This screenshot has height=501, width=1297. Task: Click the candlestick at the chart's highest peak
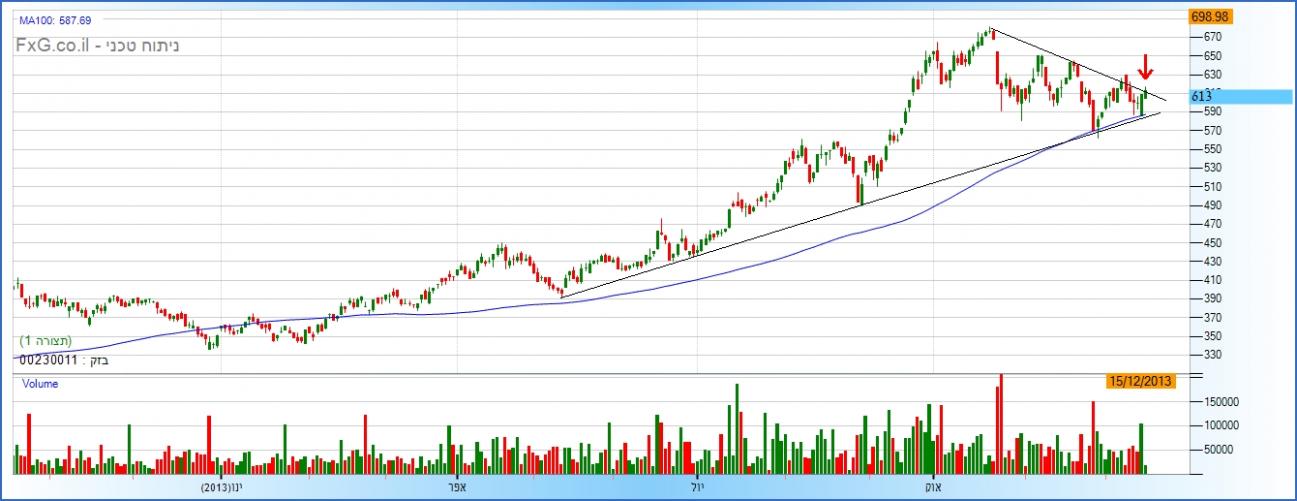(990, 32)
